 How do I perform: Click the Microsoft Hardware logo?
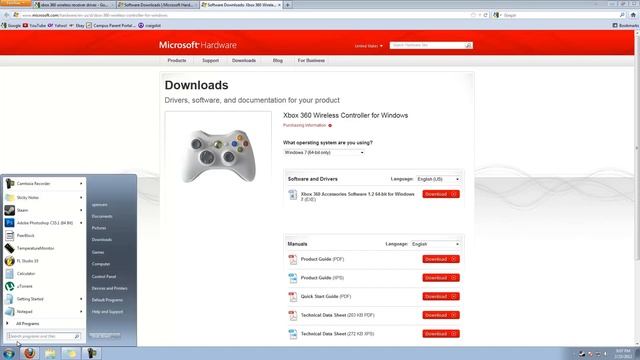pos(198,45)
